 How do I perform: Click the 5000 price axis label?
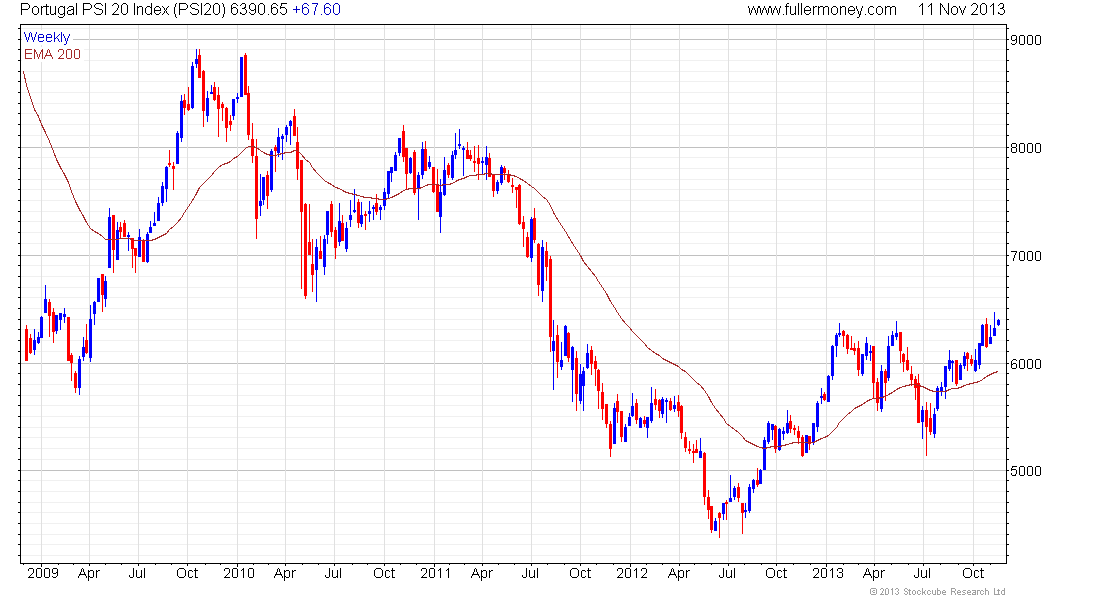click(1025, 471)
